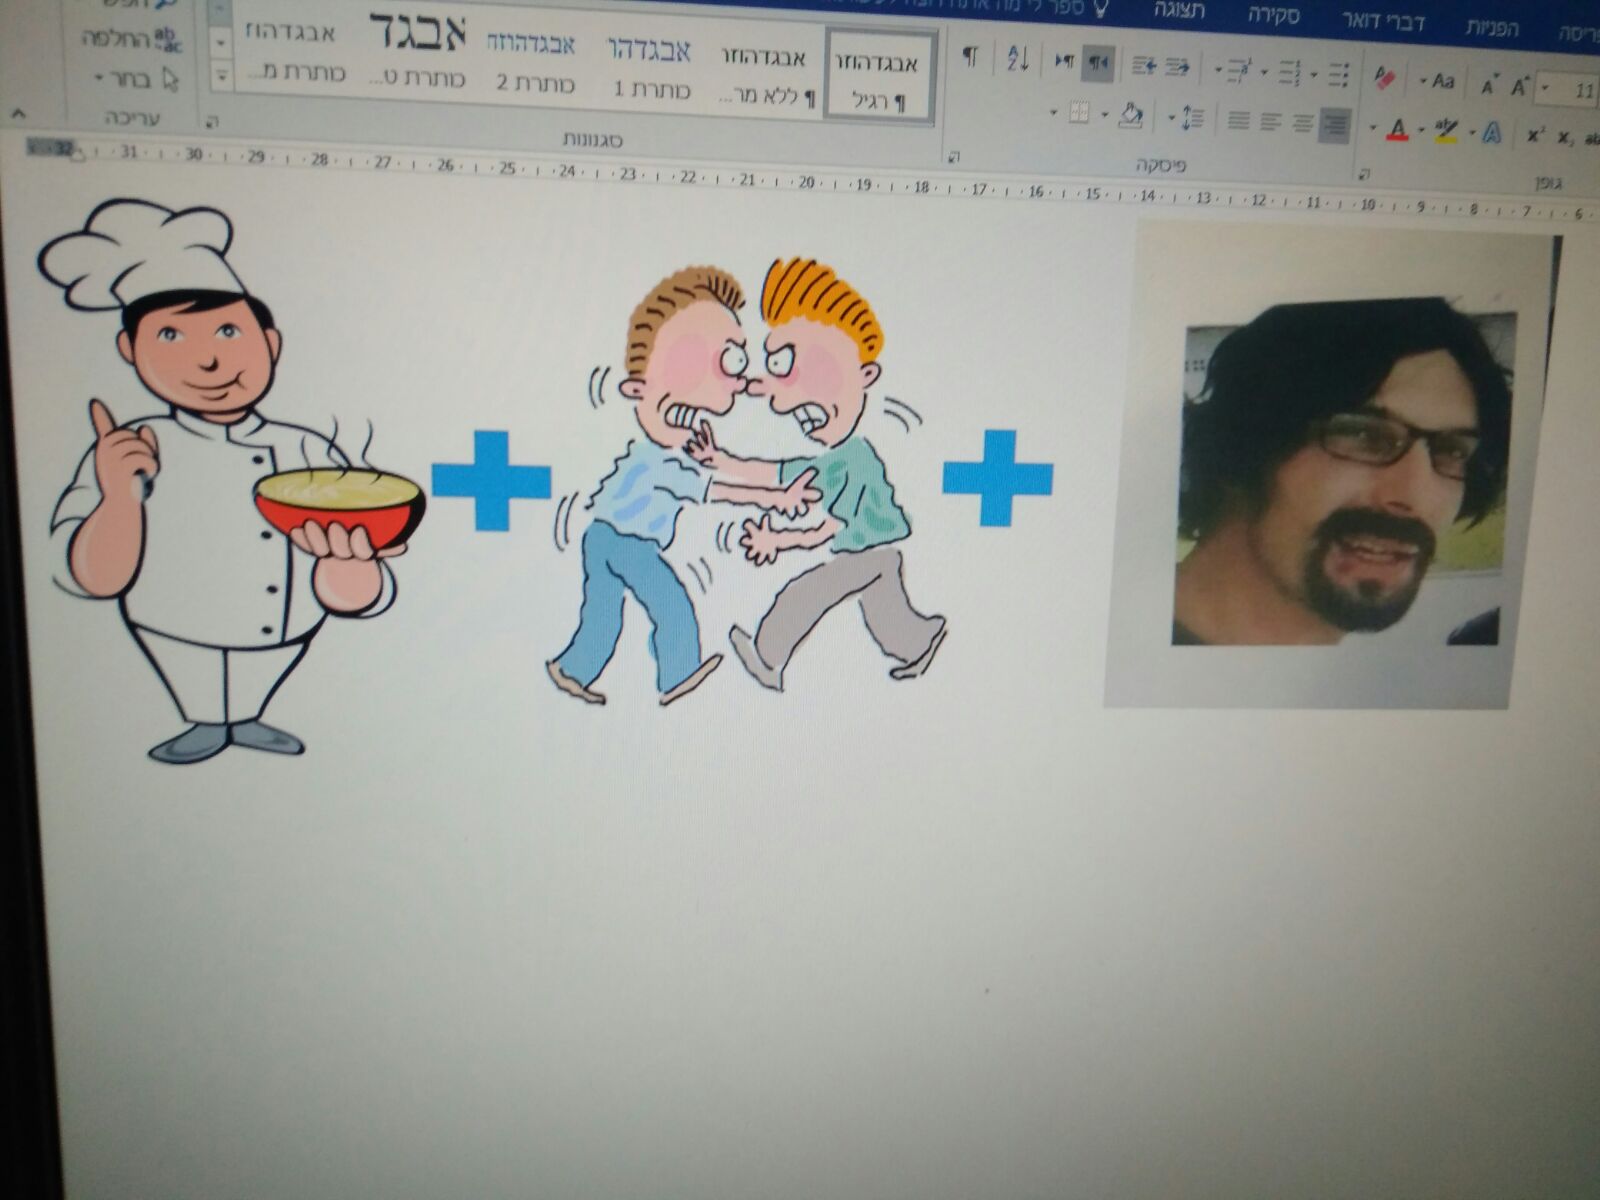Toggle the highlighted align right button
The height and width of the screenshot is (1200, 1600).
[x=1334, y=125]
